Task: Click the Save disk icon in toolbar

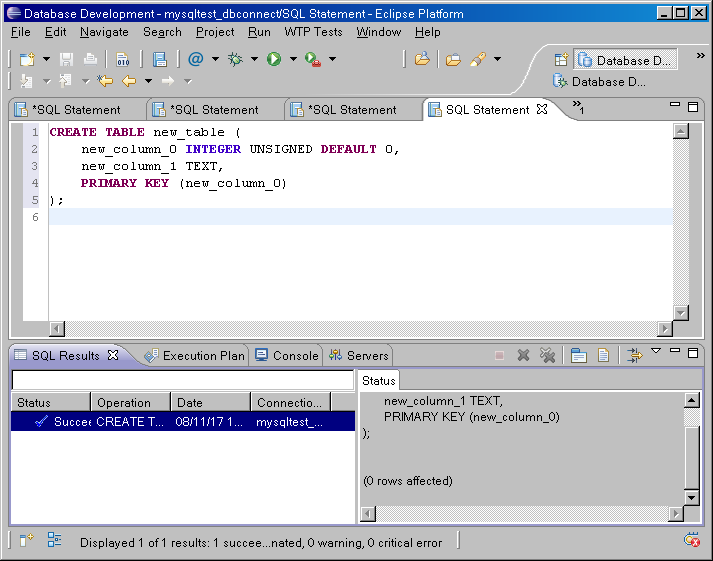Action: pos(67,59)
